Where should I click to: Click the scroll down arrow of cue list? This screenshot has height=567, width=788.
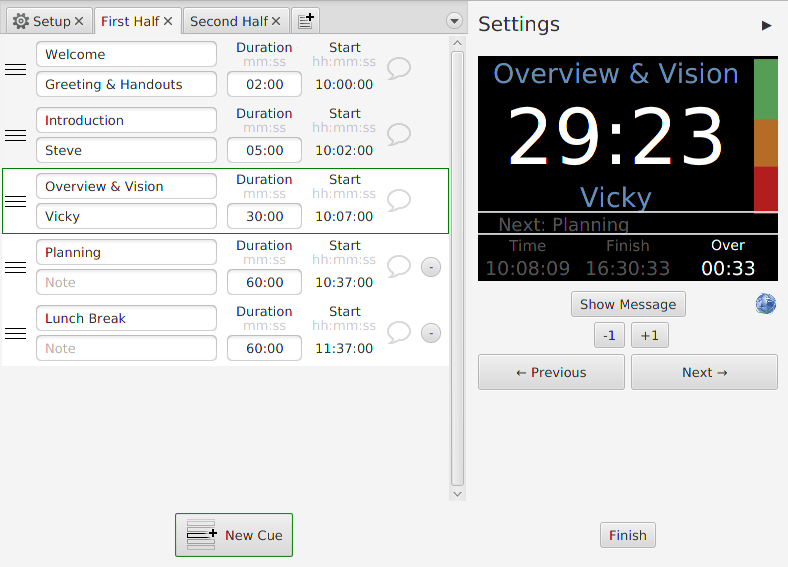tap(457, 494)
